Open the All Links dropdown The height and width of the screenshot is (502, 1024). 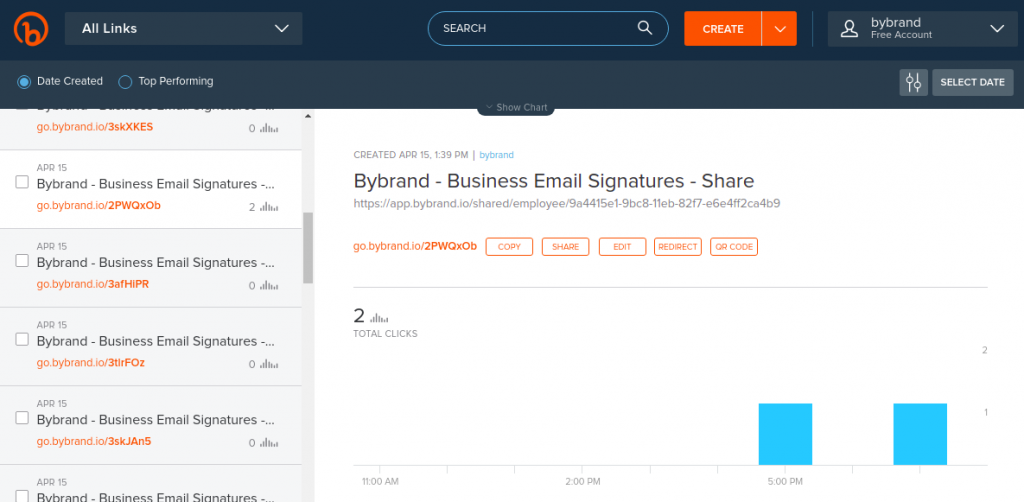tap(184, 29)
